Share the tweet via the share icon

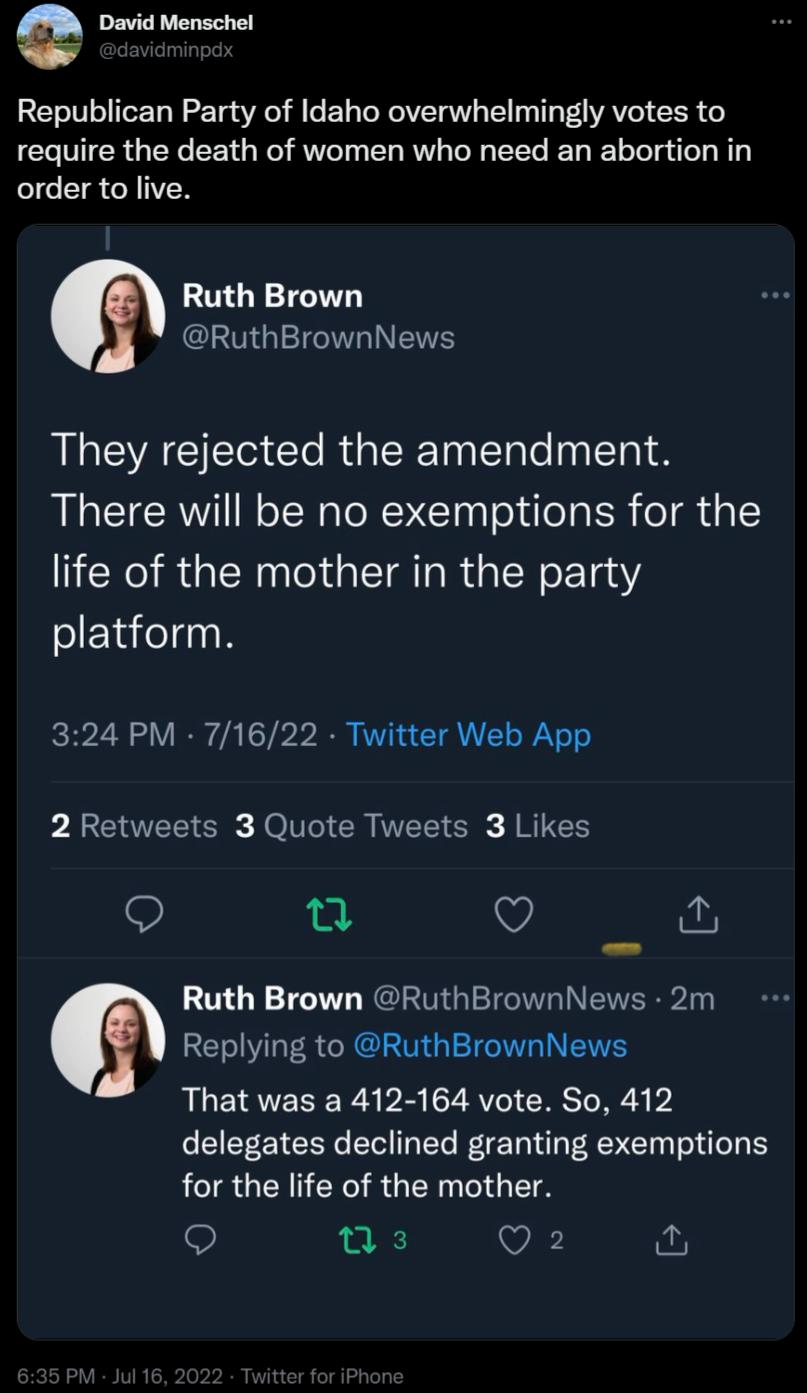698,913
